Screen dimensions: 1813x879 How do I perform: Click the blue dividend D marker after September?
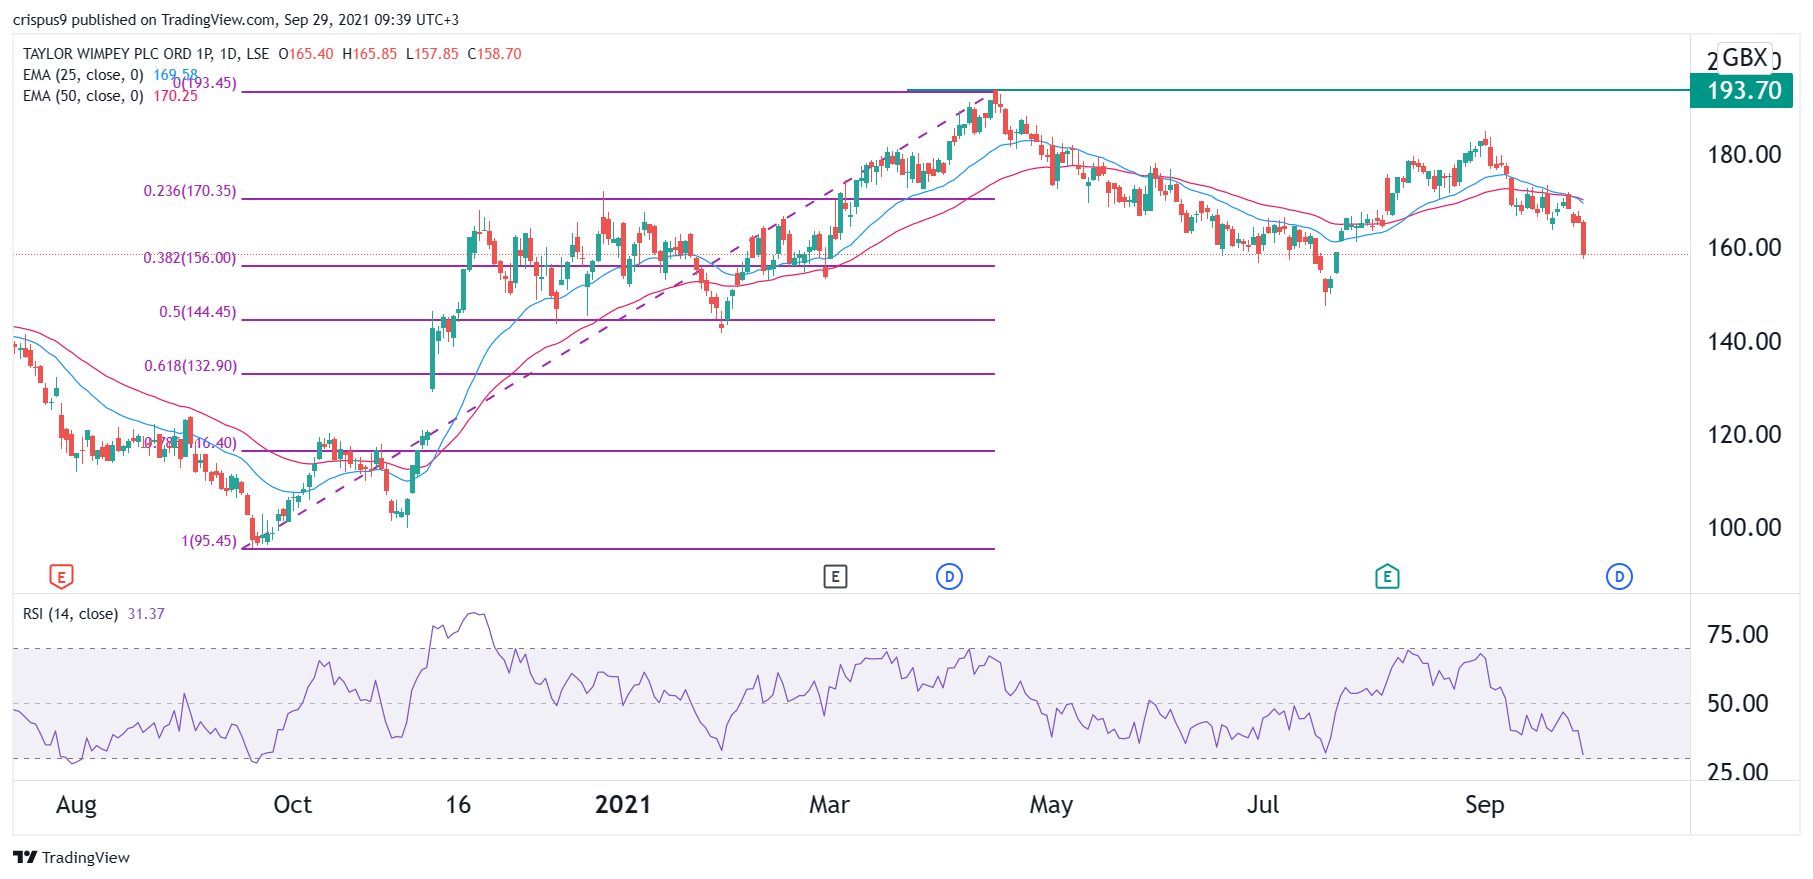[1619, 577]
